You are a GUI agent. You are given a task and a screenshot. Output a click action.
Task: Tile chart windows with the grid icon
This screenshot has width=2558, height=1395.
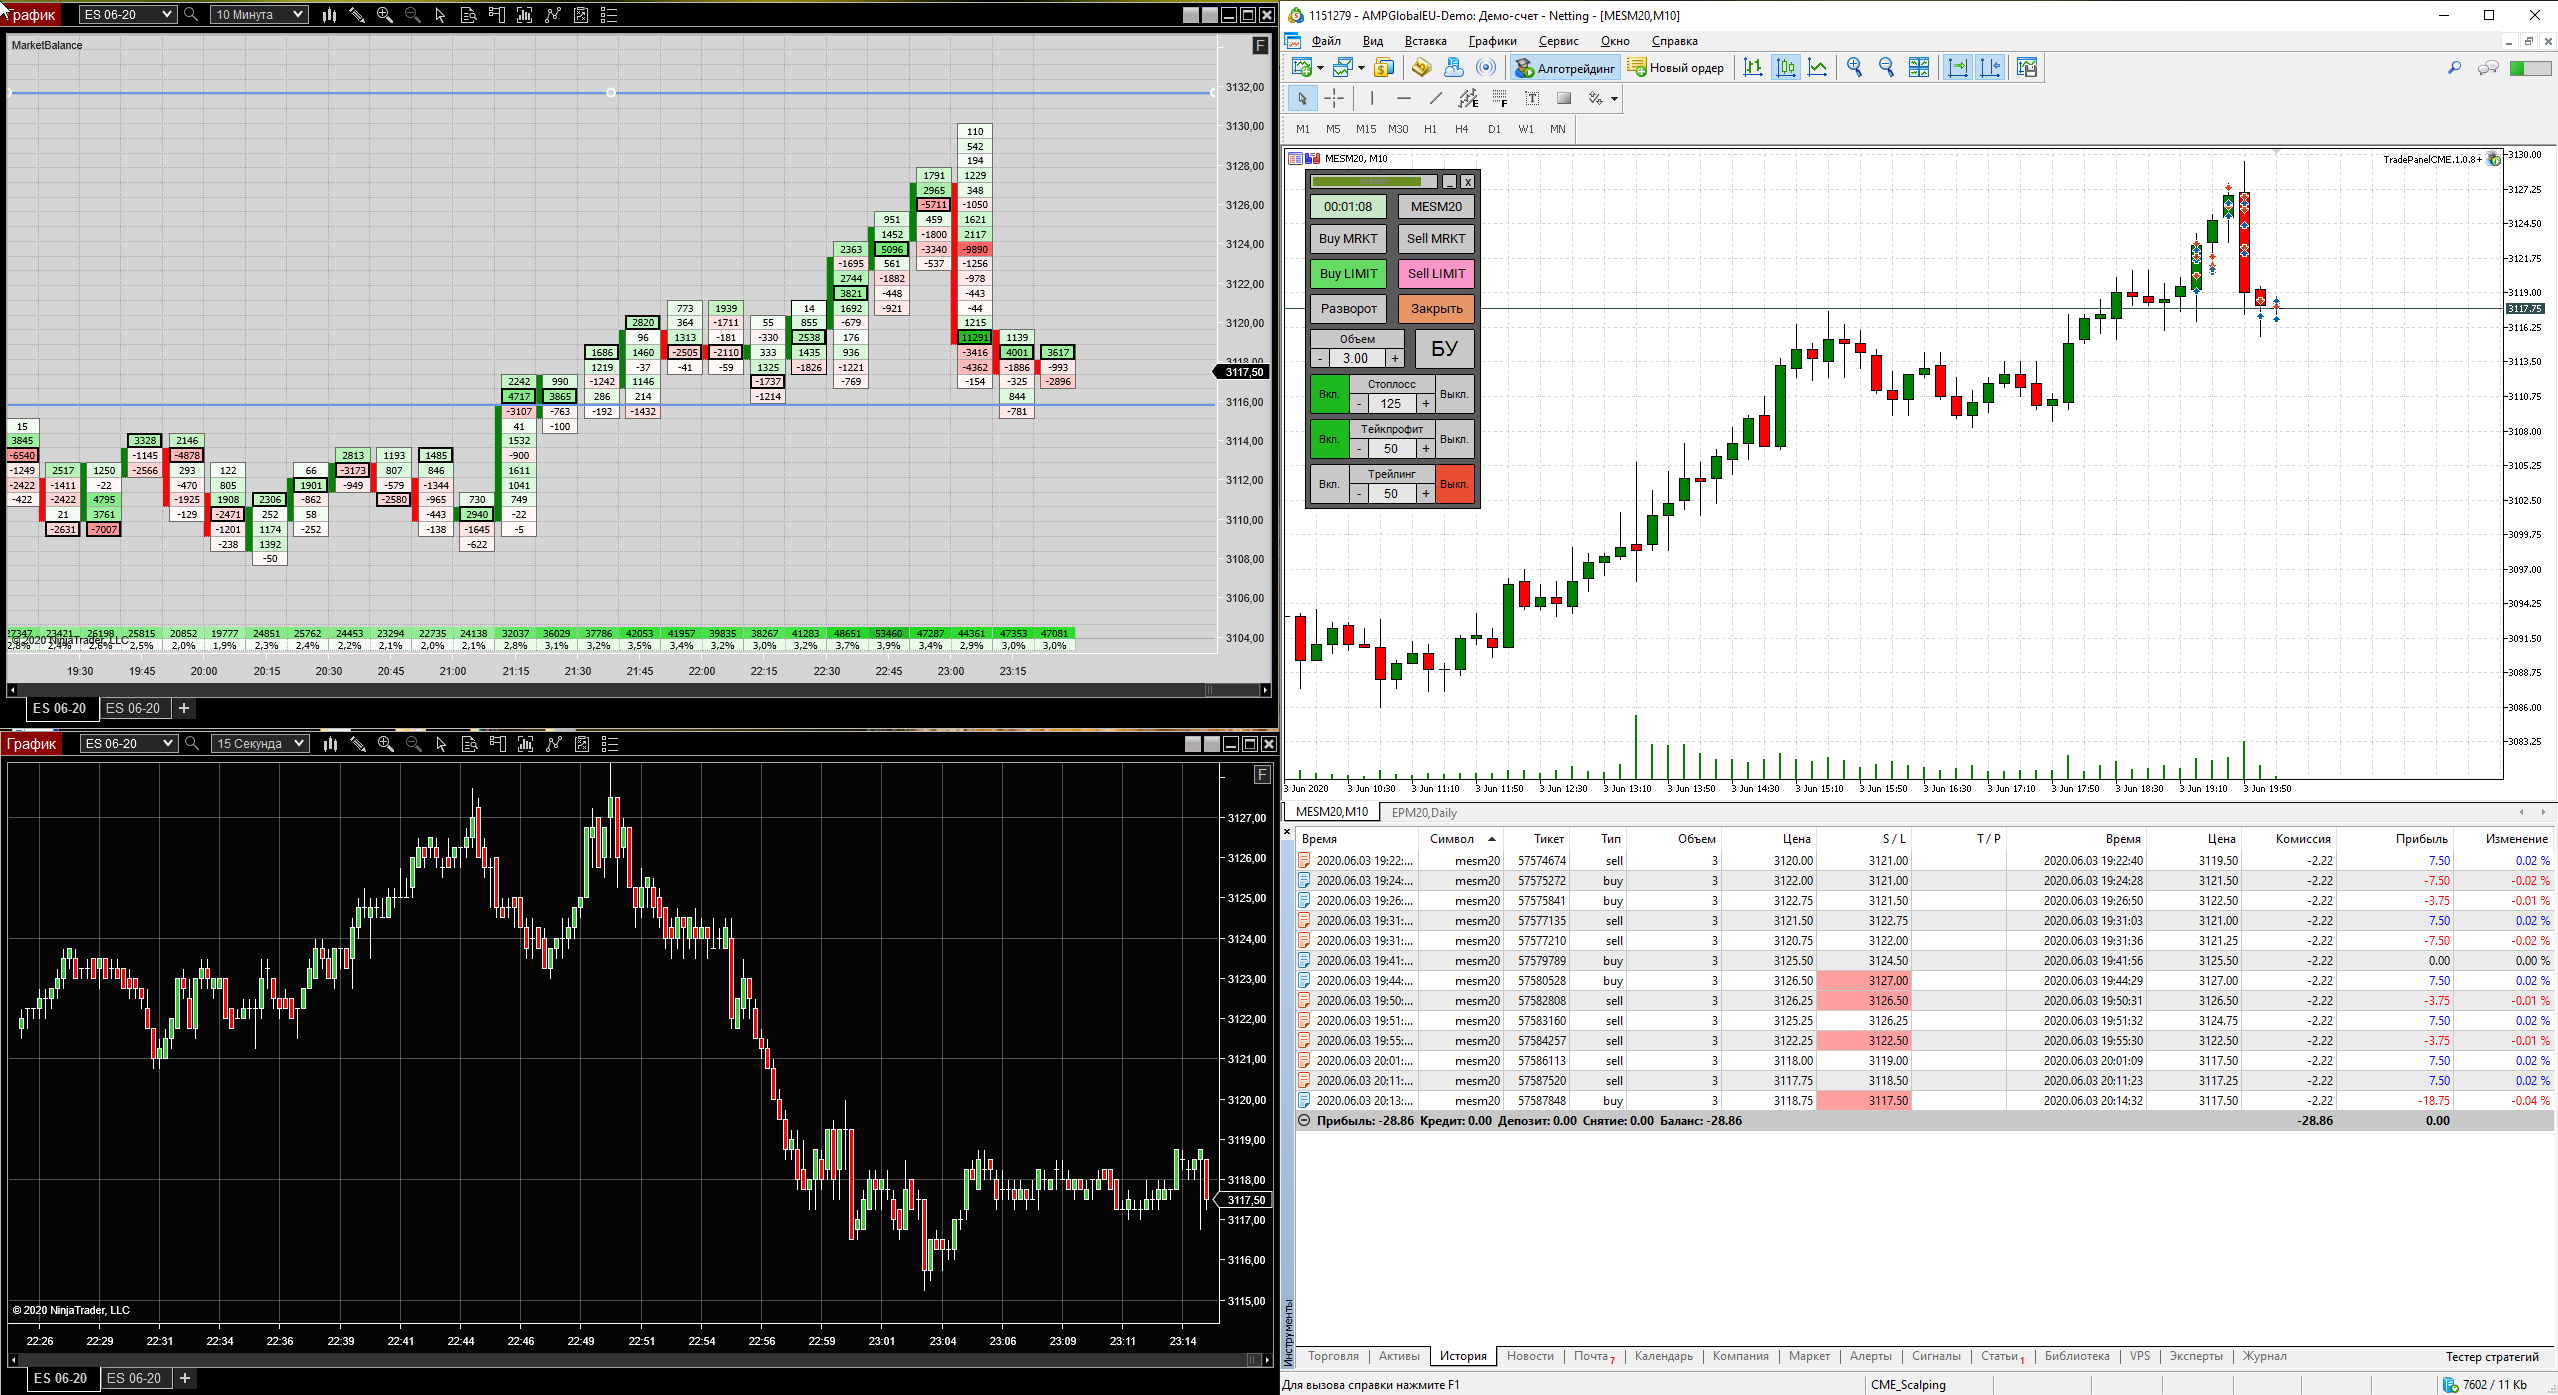[1918, 68]
